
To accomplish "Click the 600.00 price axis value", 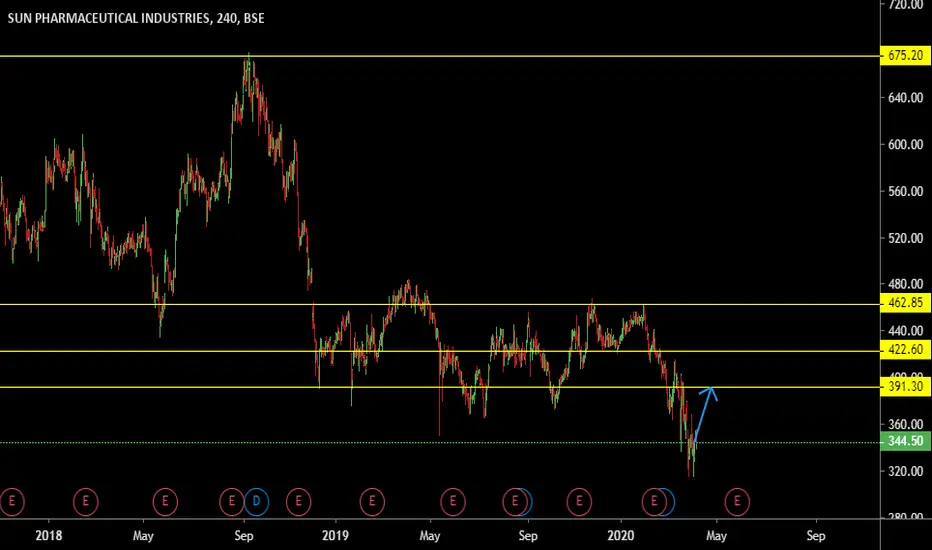I will coord(905,144).
